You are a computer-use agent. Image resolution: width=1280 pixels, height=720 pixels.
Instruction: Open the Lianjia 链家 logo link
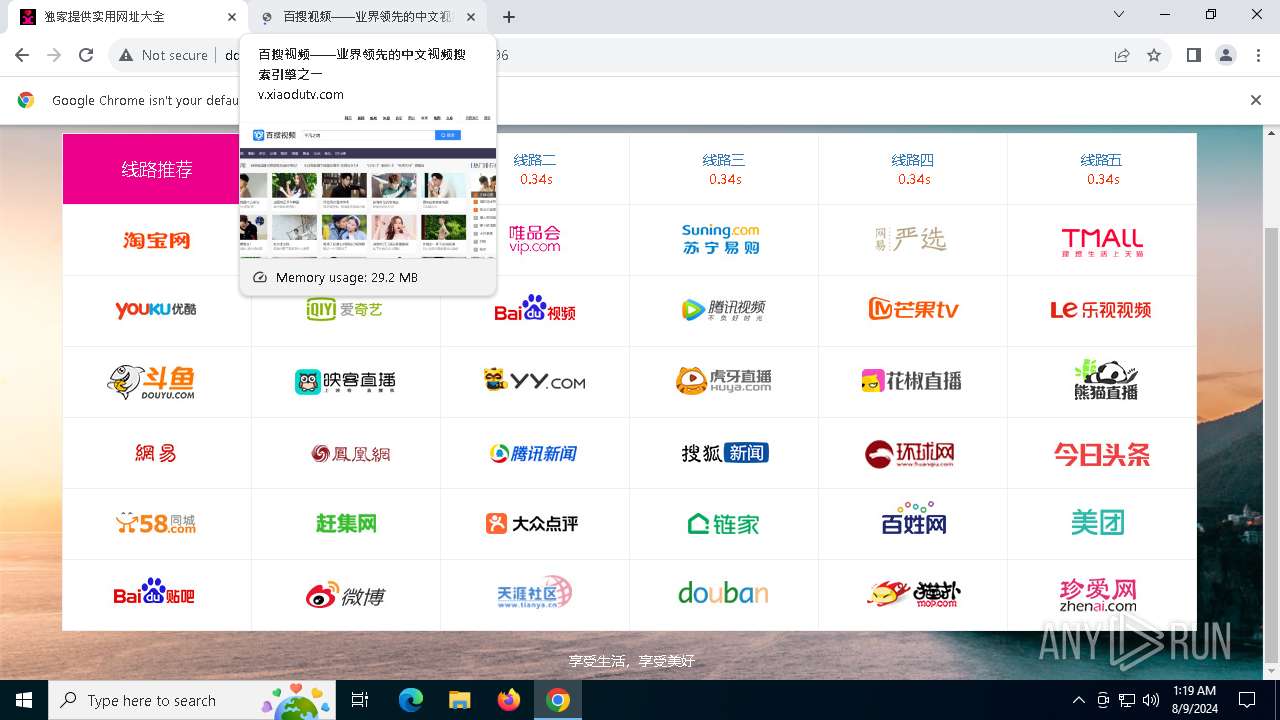(723, 523)
